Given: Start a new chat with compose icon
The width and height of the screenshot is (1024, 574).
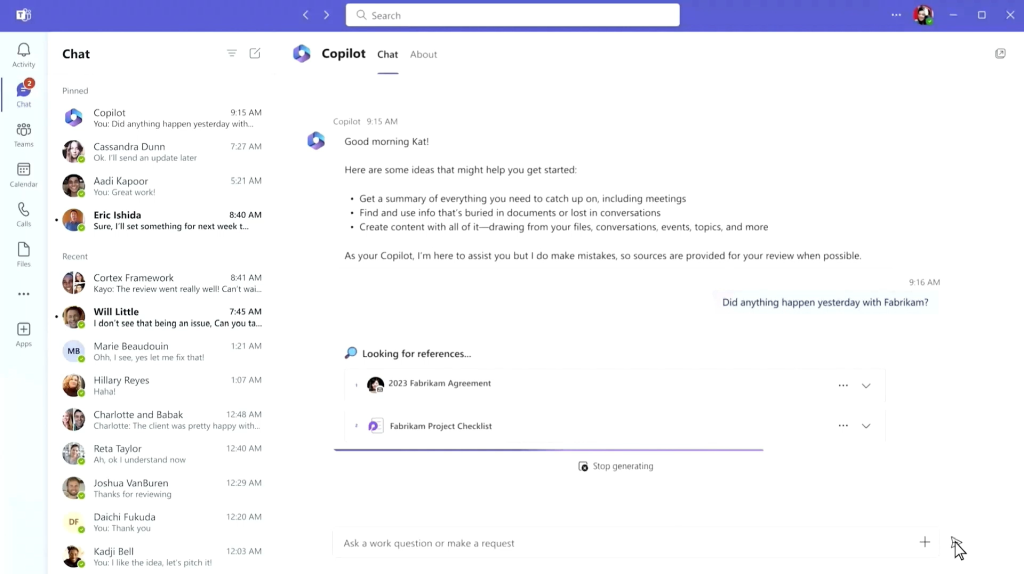Looking at the screenshot, I should point(255,54).
